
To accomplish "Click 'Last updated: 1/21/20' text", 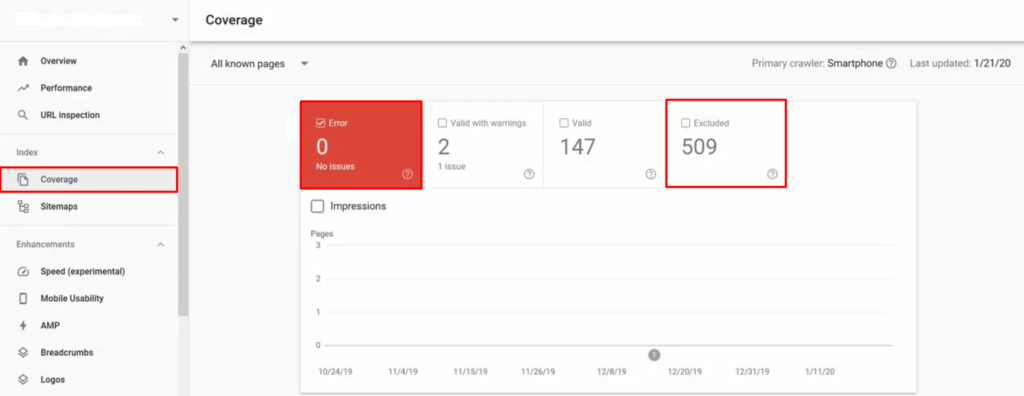I will pyautogui.click(x=960, y=63).
